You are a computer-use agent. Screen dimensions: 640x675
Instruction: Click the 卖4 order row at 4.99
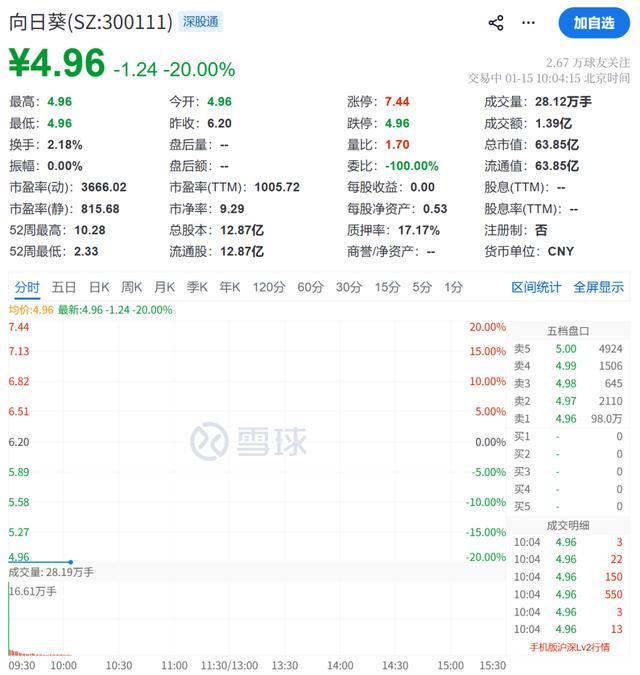click(x=568, y=366)
